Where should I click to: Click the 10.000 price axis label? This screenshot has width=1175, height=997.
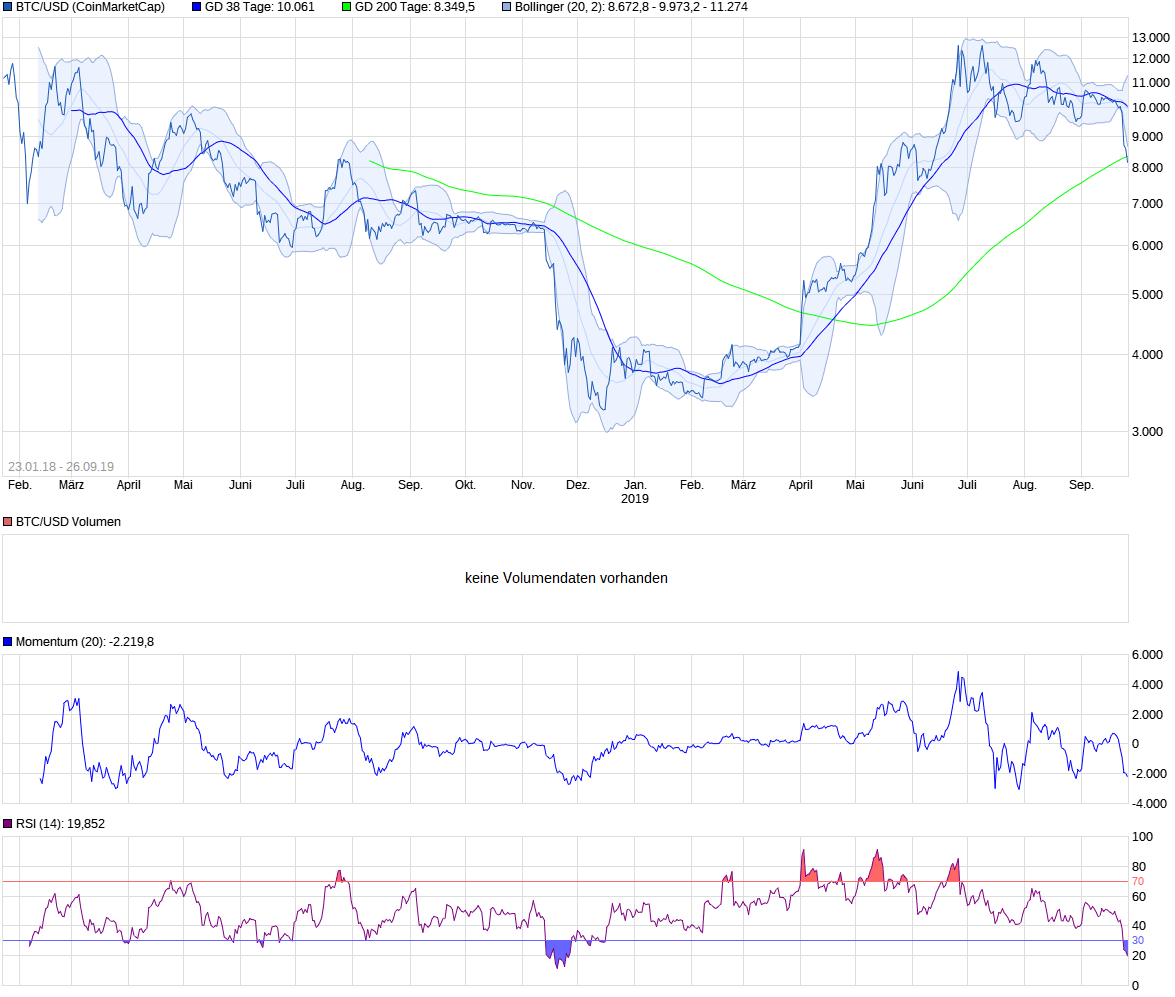[1150, 108]
